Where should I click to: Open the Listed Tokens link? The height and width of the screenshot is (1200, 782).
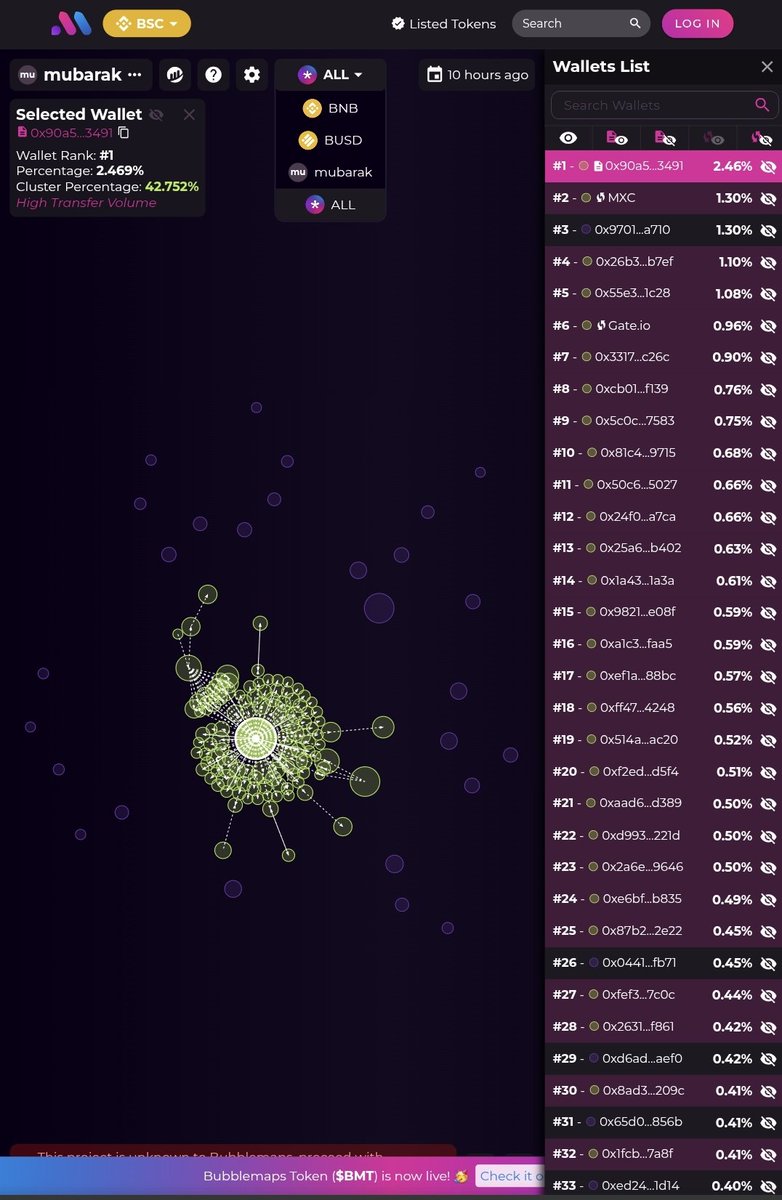443,23
